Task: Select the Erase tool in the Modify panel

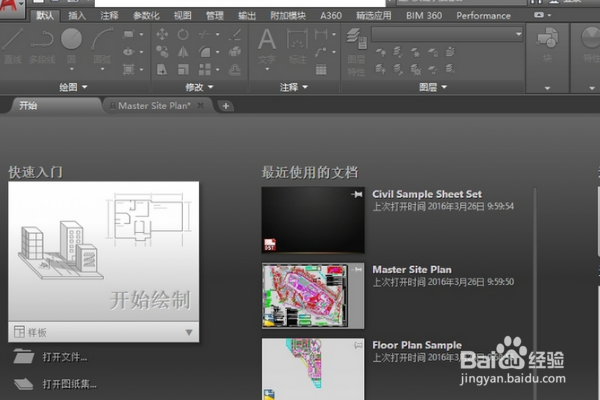Action: point(234,34)
